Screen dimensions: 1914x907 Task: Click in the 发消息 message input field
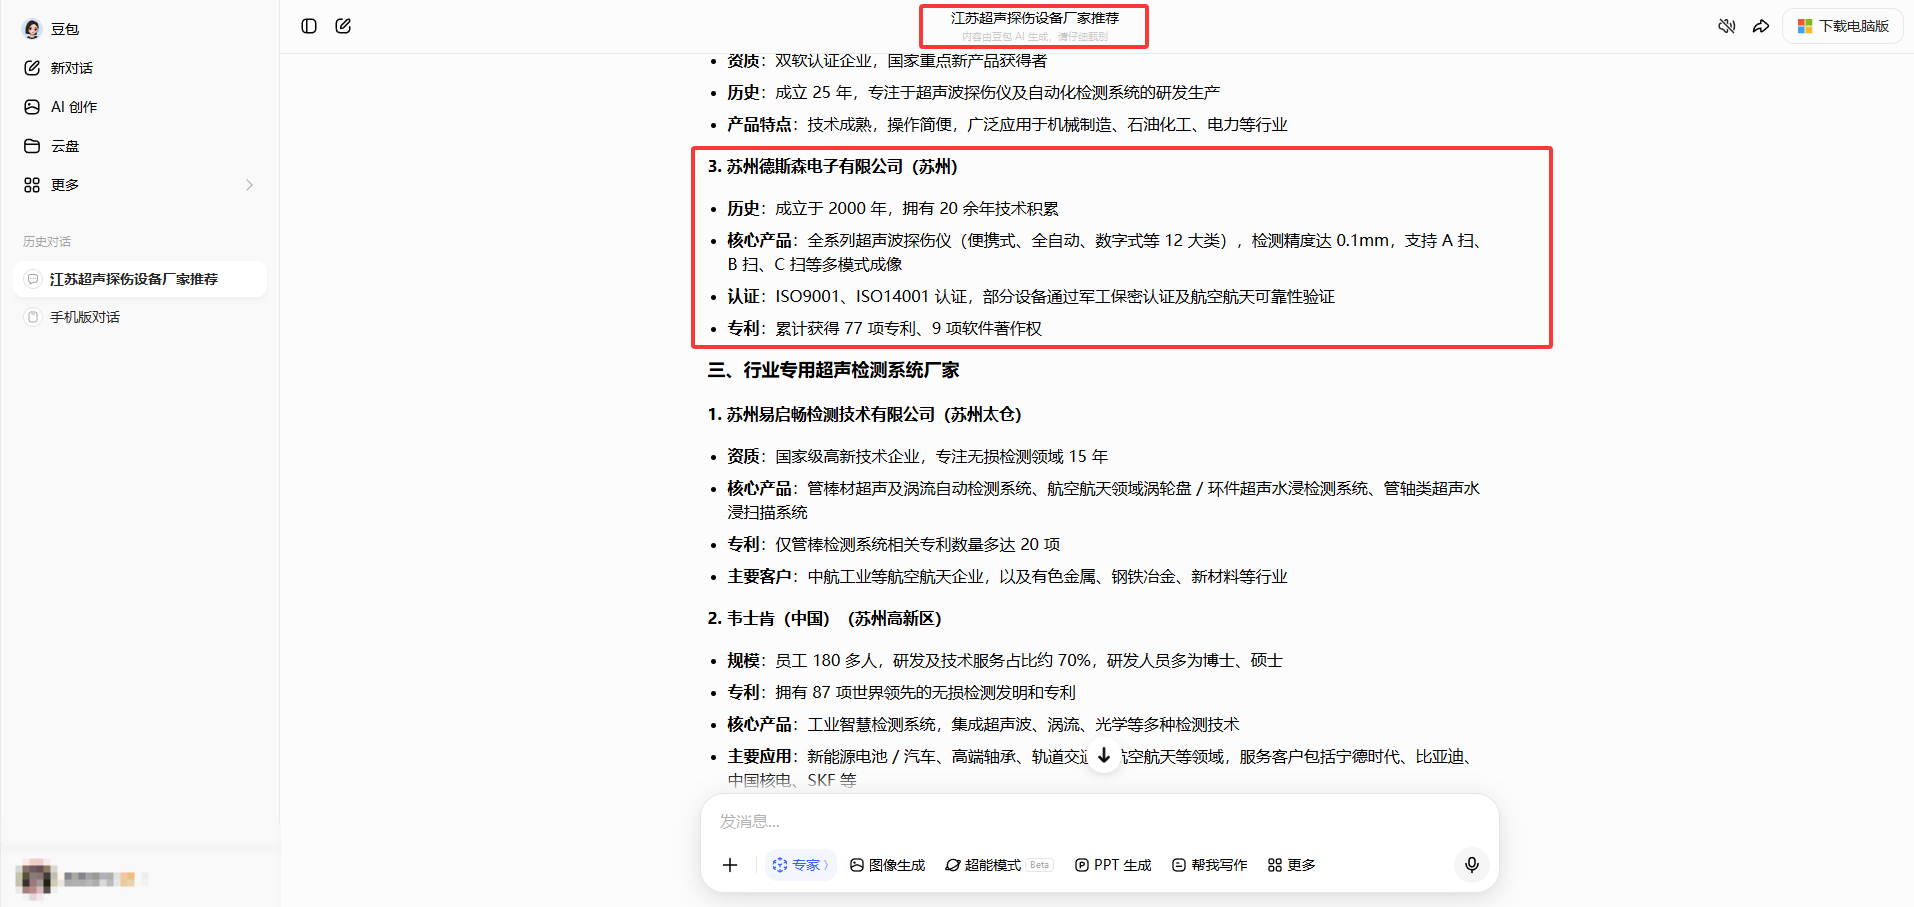[x=1100, y=822]
